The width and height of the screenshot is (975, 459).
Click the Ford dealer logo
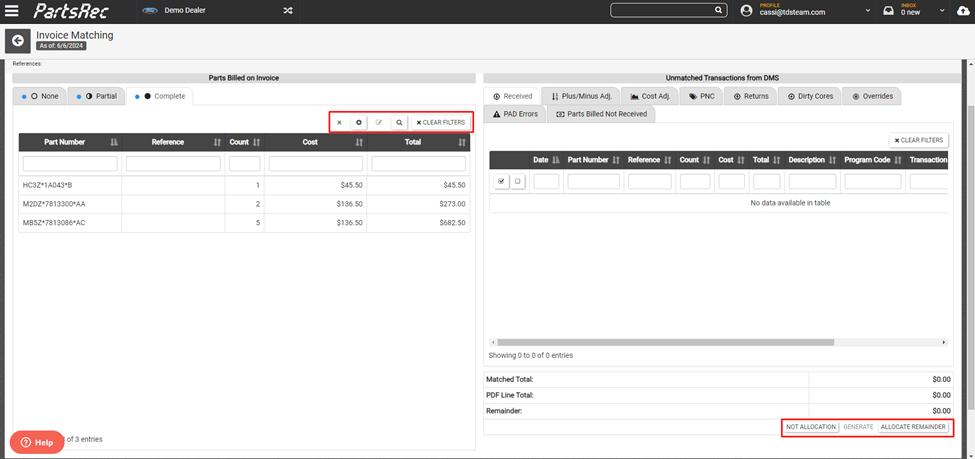(x=150, y=11)
